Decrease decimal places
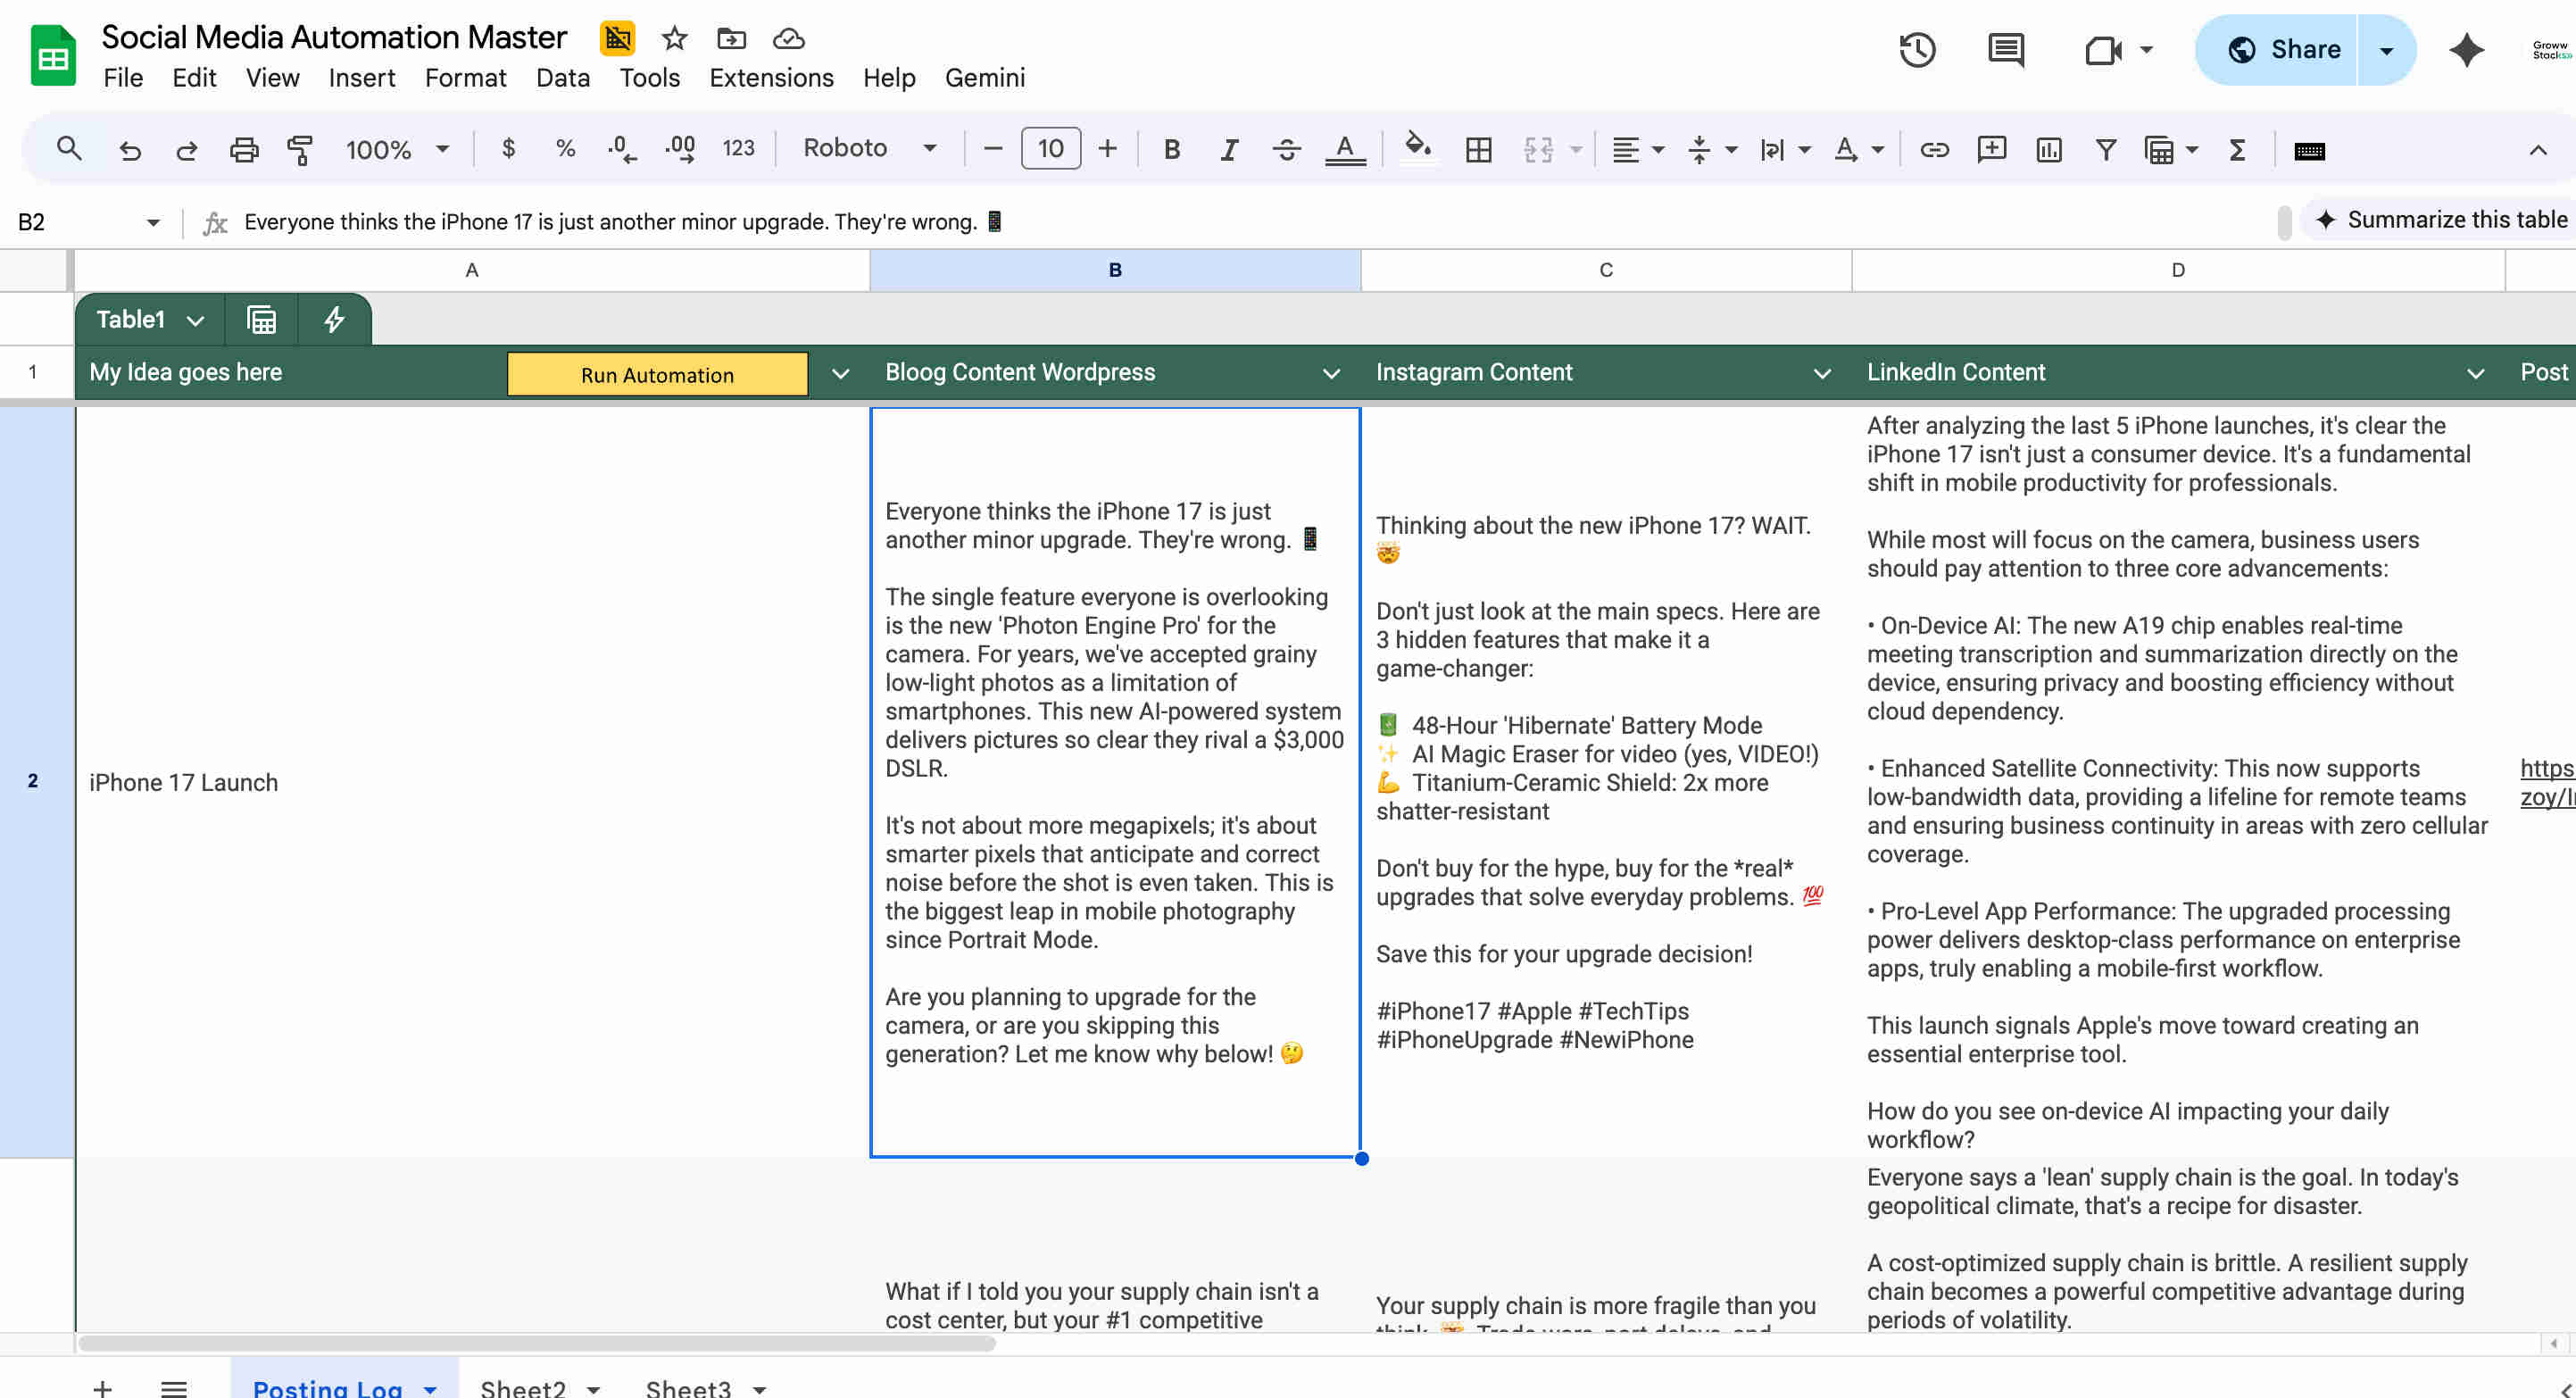This screenshot has width=2576, height=1398. pyautogui.click(x=621, y=149)
